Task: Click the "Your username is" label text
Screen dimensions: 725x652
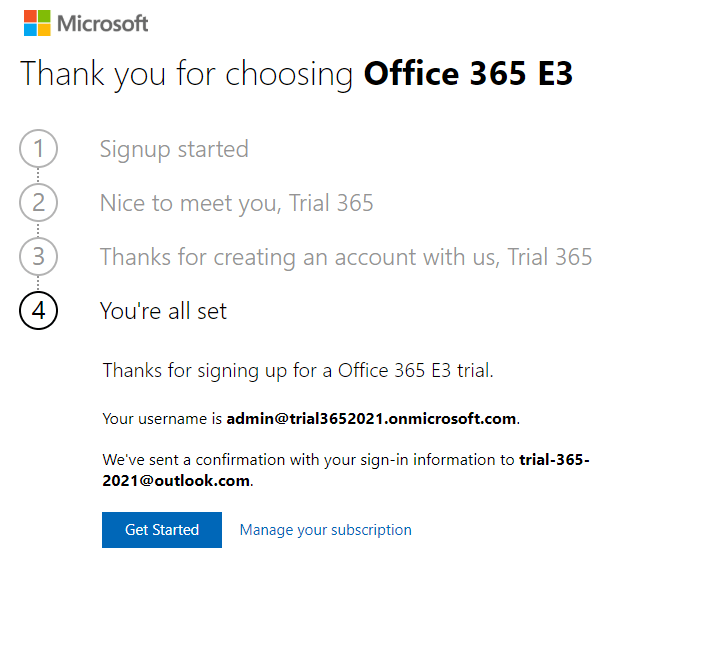Action: [x=162, y=418]
